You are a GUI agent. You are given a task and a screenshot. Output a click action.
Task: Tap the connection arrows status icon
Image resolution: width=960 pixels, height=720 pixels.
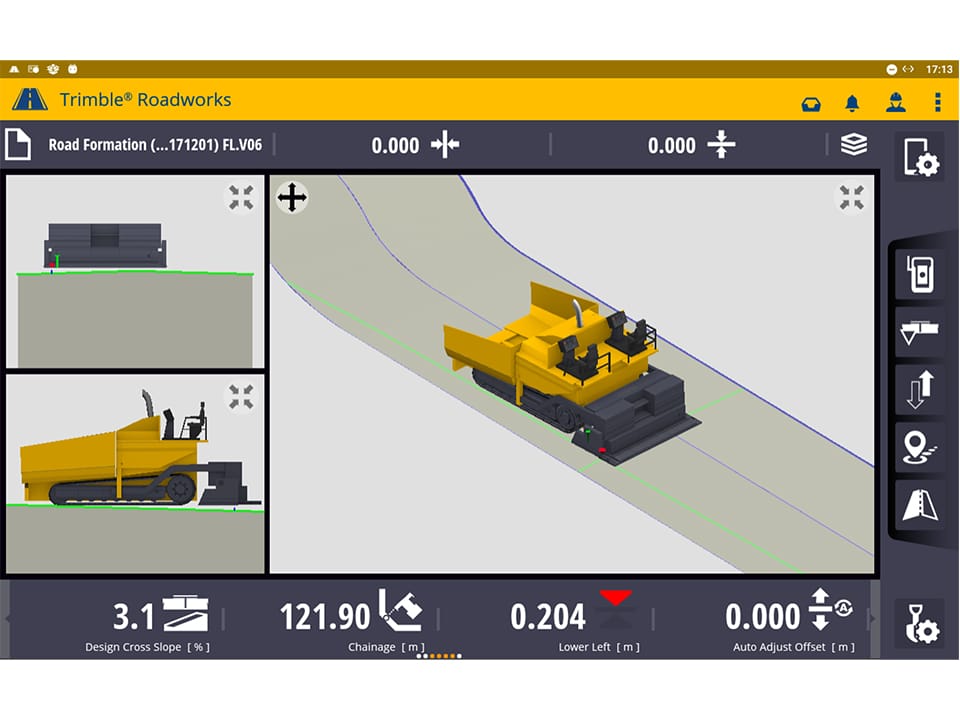point(909,69)
